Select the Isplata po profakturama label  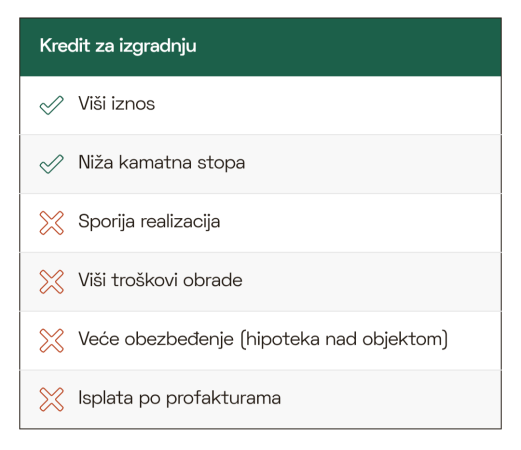click(180, 398)
